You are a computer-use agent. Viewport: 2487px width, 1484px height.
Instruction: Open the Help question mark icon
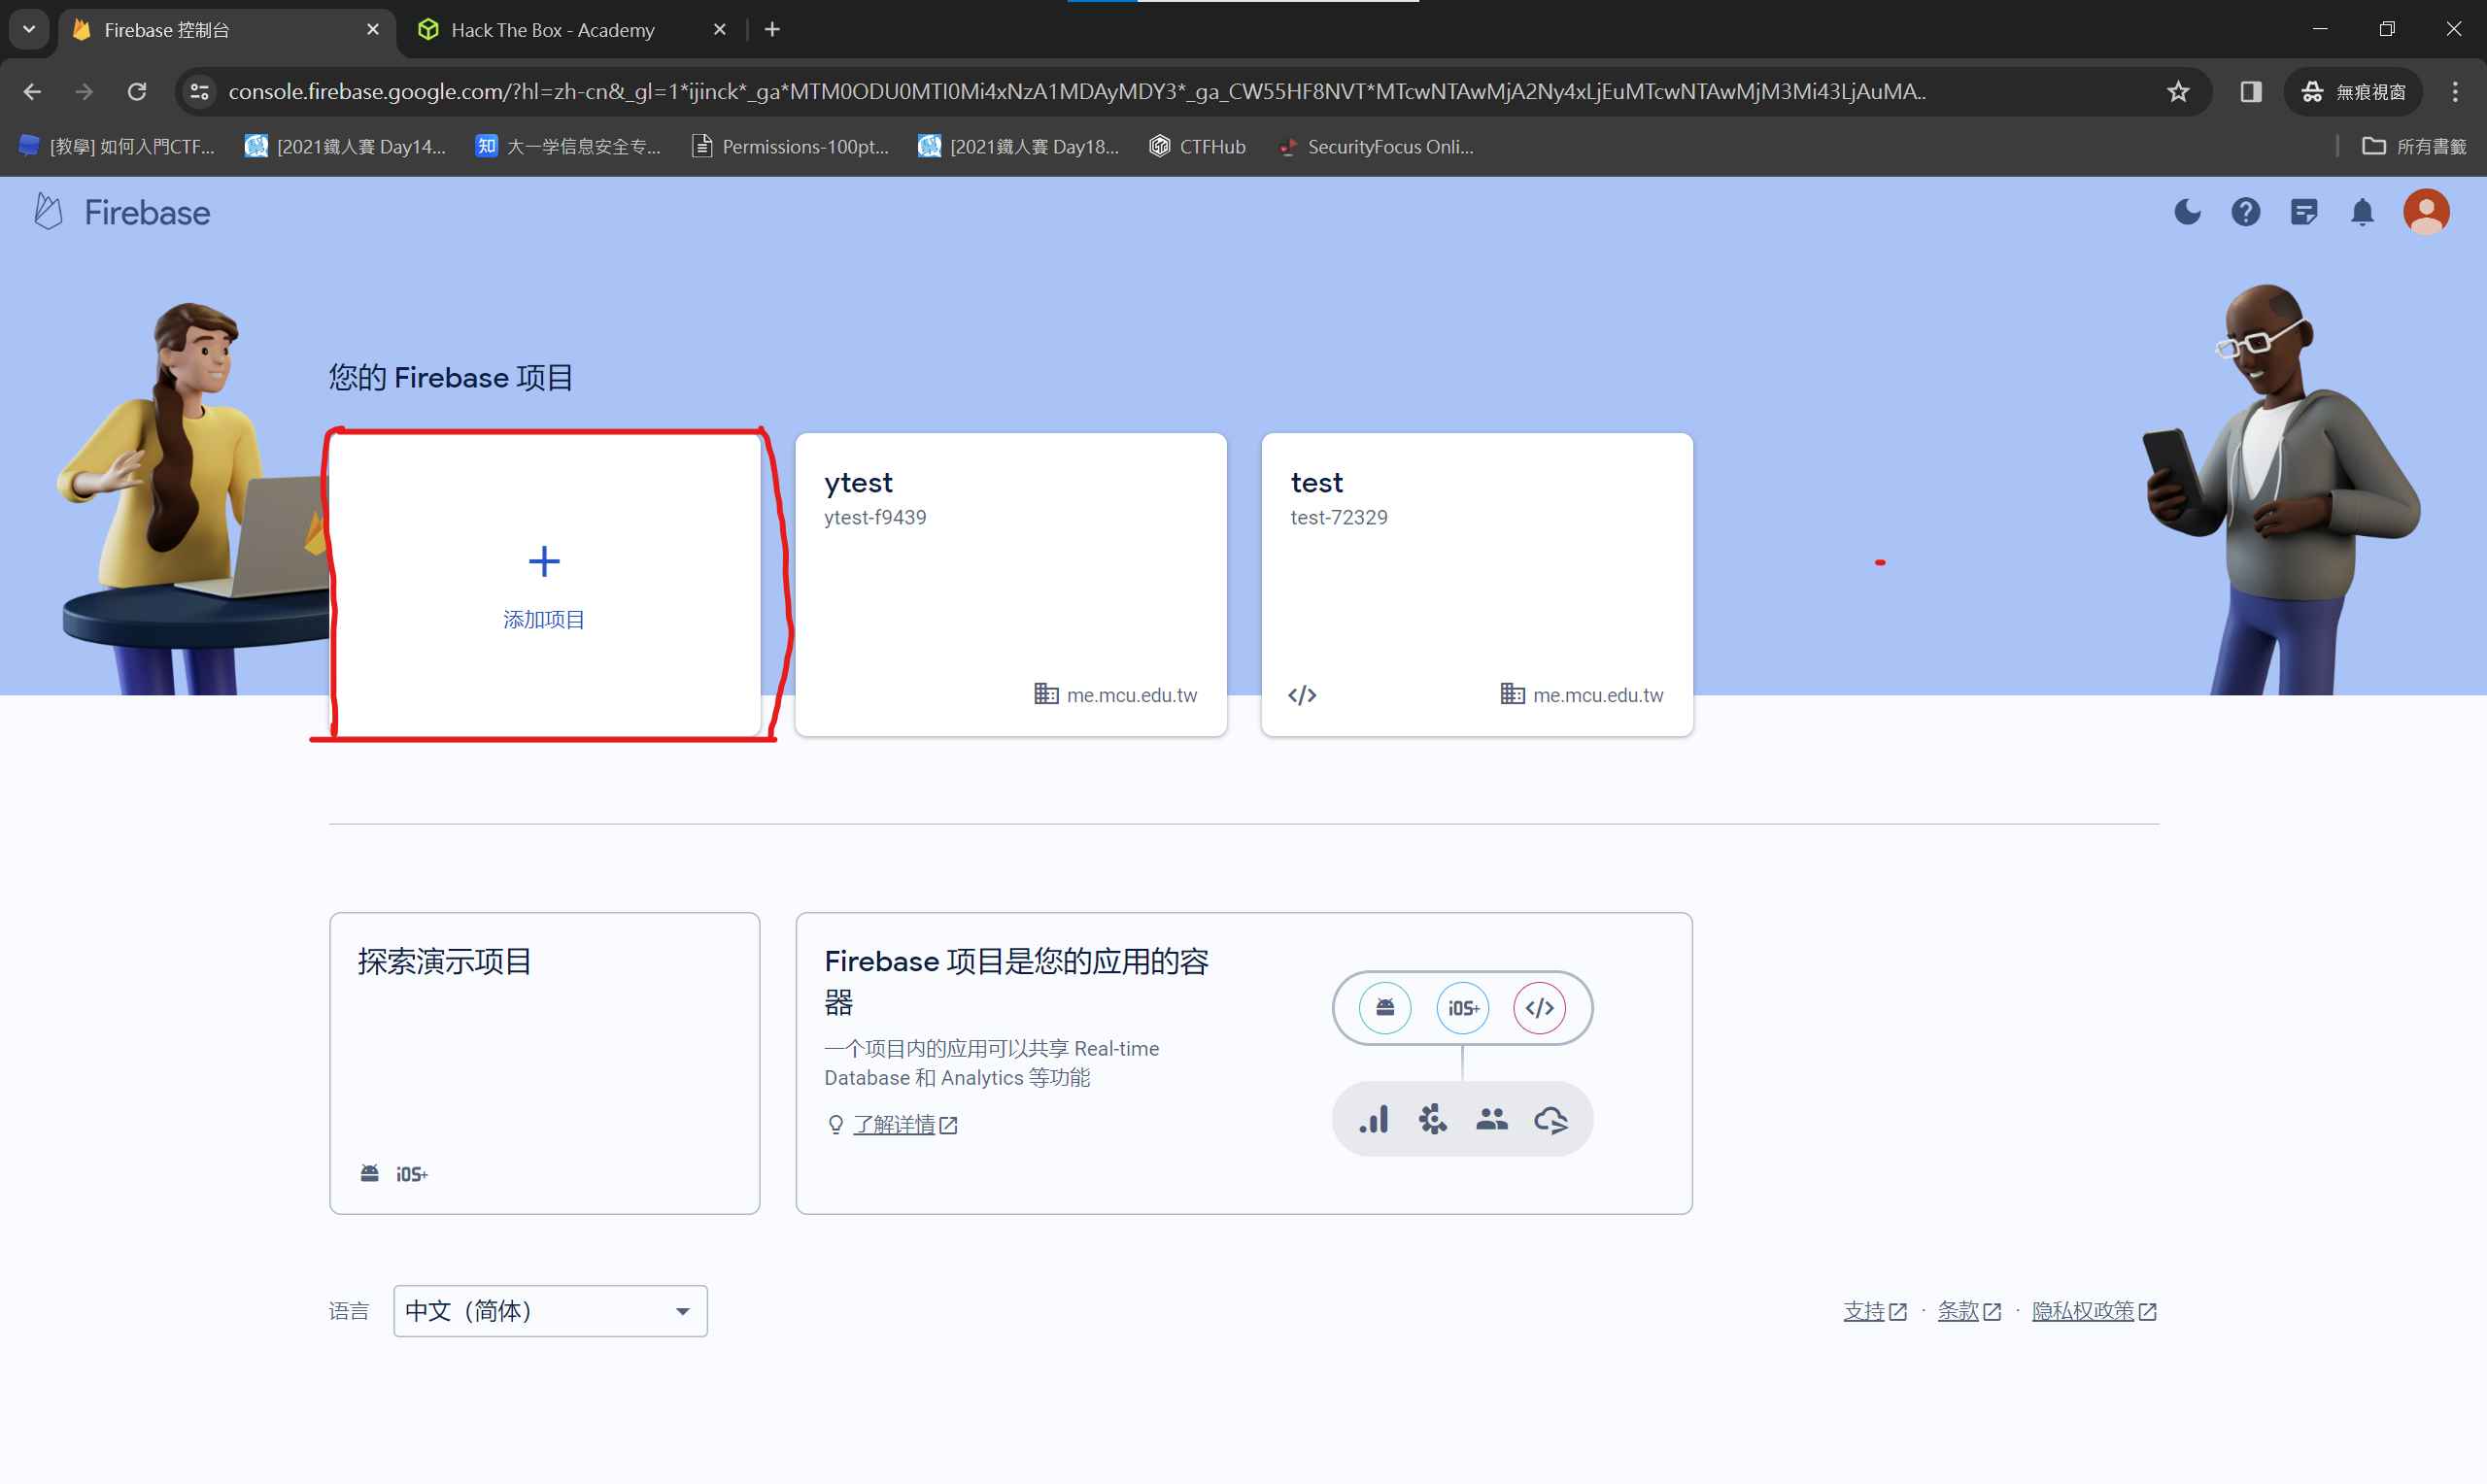pyautogui.click(x=2245, y=212)
